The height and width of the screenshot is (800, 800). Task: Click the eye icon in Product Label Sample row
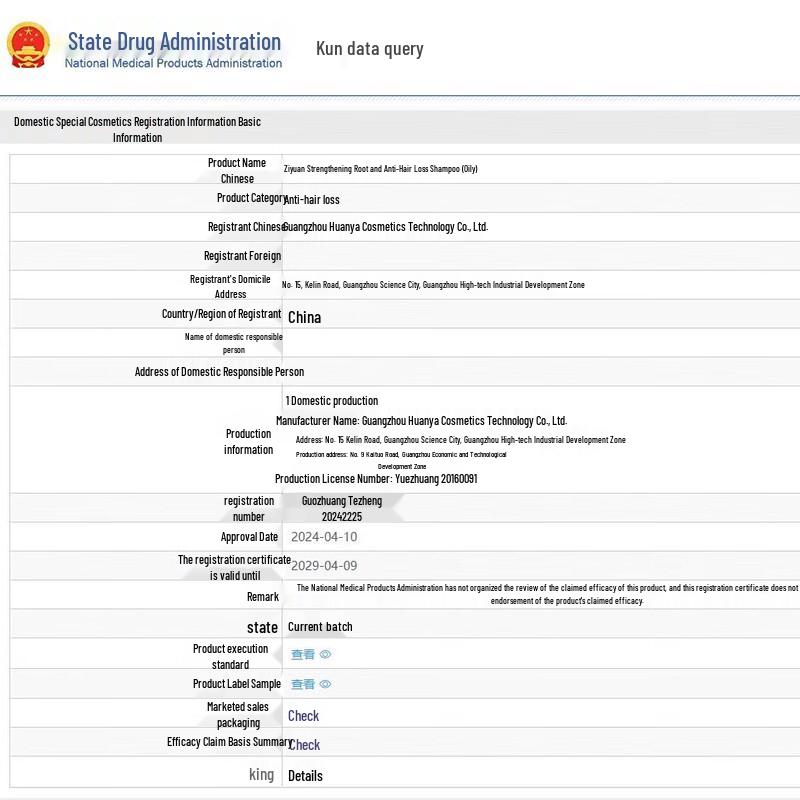[x=325, y=684]
